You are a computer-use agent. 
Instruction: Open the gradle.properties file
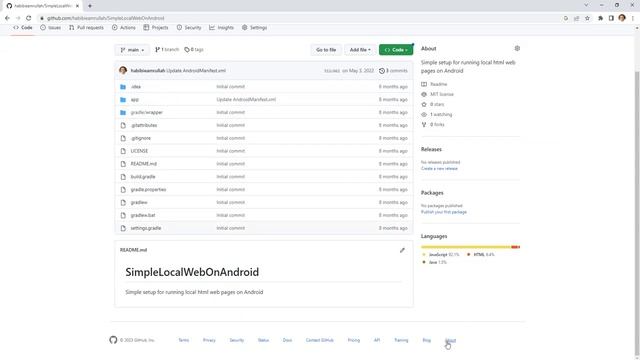(148, 189)
